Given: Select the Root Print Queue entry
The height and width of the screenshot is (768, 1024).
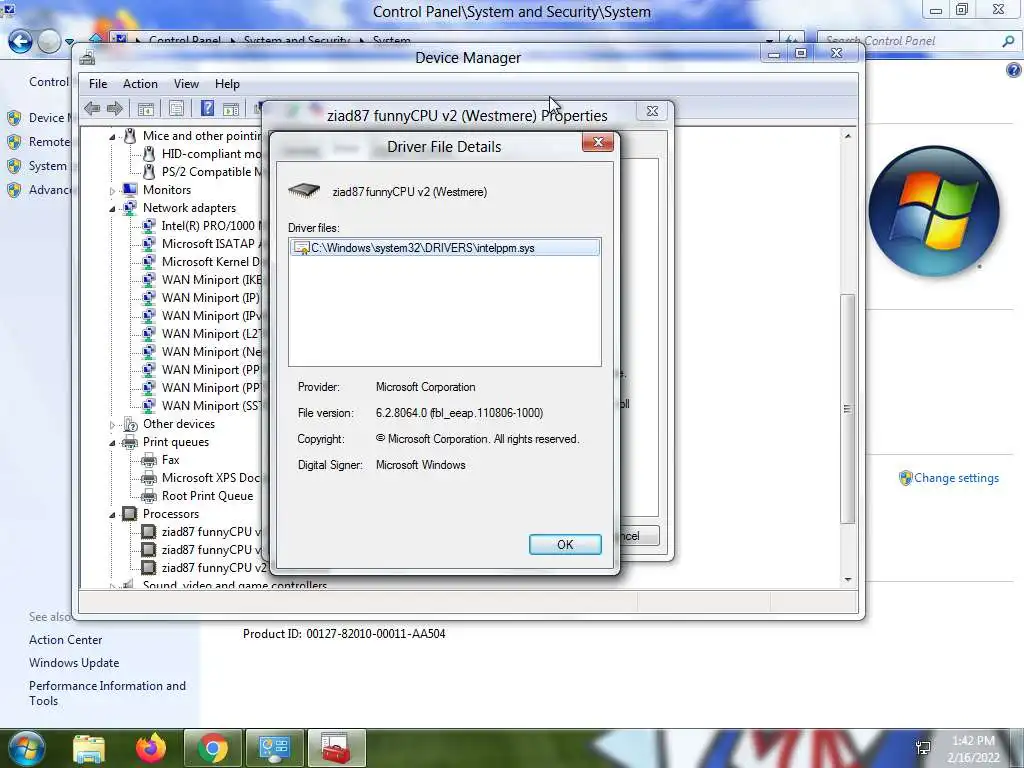Looking at the screenshot, I should (x=207, y=496).
